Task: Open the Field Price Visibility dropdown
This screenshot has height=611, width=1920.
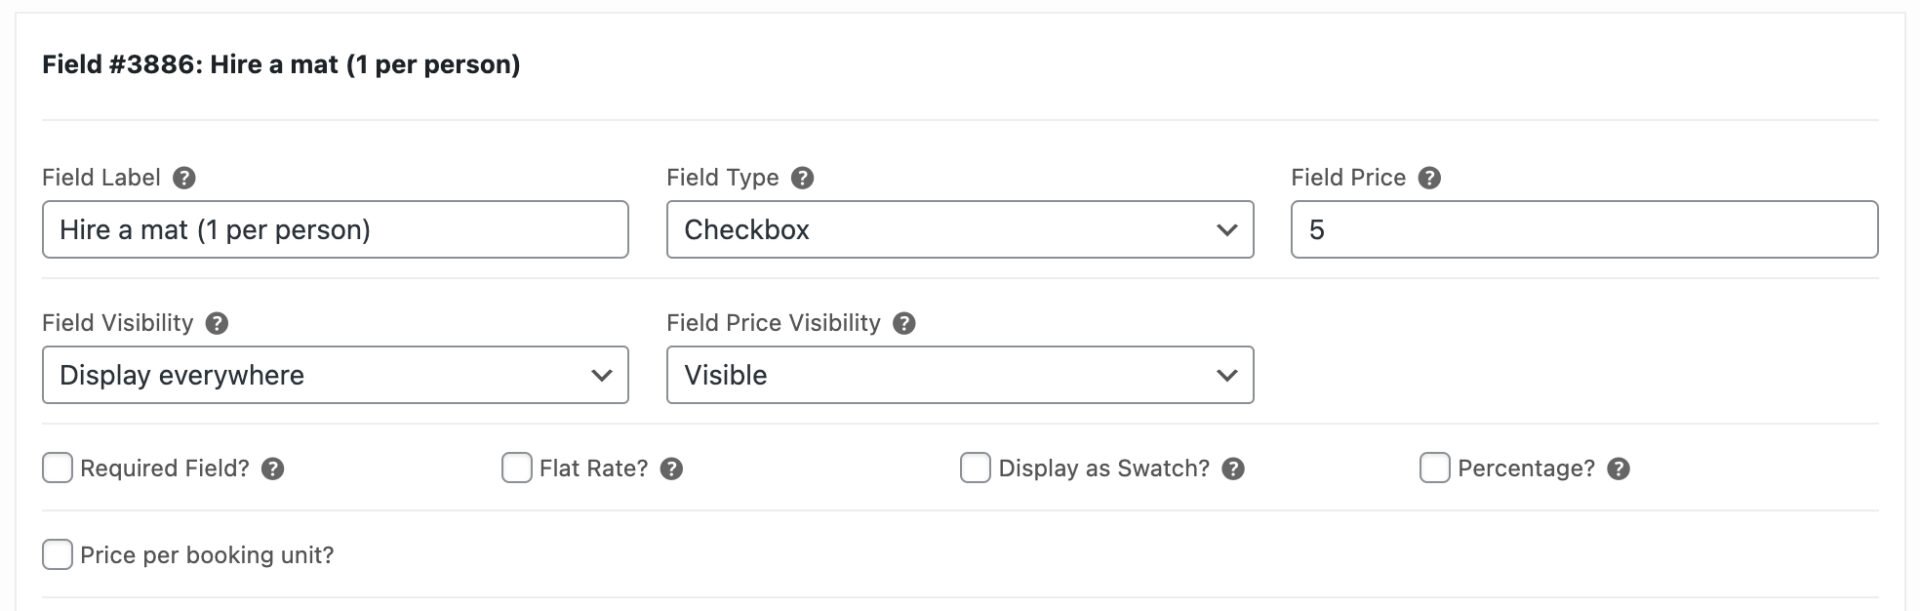Action: 959,375
